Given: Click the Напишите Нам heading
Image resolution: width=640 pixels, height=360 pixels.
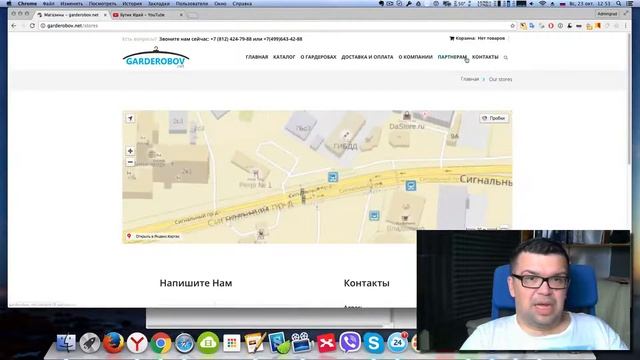Looking at the screenshot, I should click(x=196, y=283).
